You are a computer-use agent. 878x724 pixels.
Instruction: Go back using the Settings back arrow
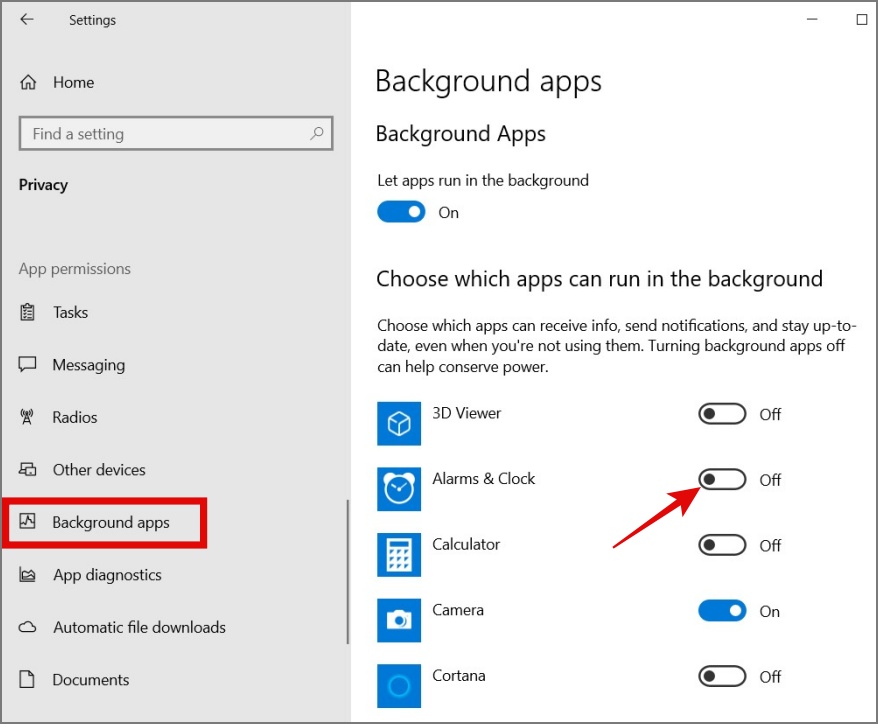(x=26, y=20)
